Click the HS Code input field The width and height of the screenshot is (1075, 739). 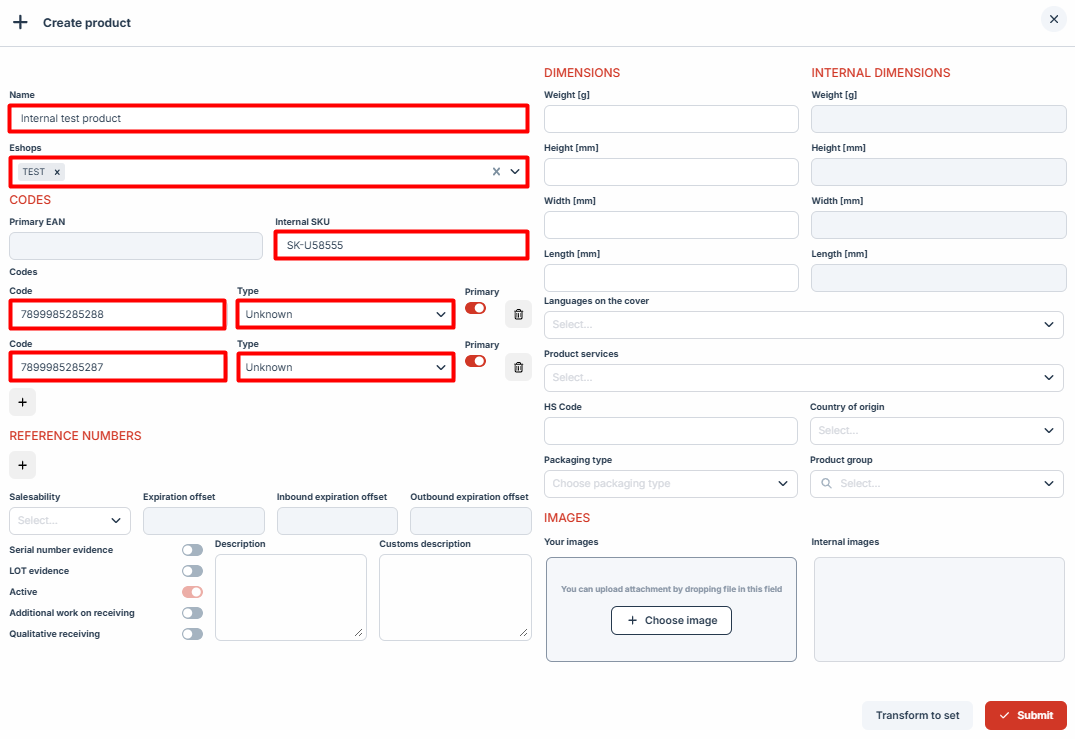[x=670, y=431]
